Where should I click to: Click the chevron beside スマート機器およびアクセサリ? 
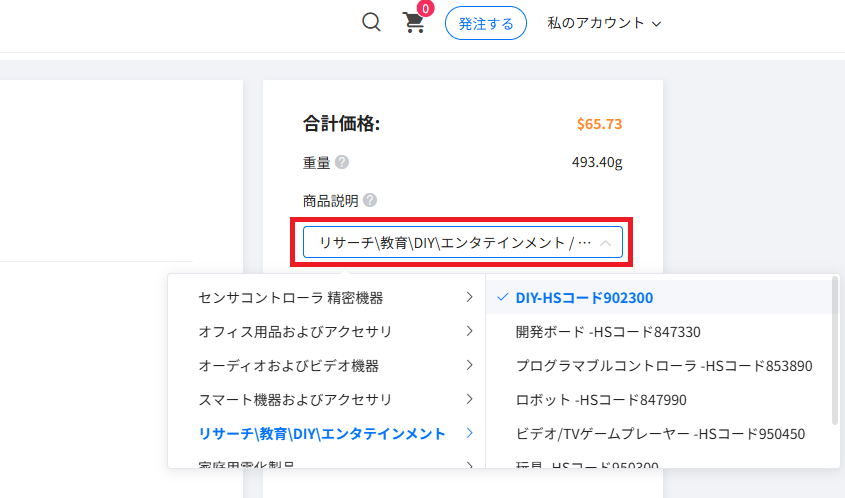click(469, 399)
